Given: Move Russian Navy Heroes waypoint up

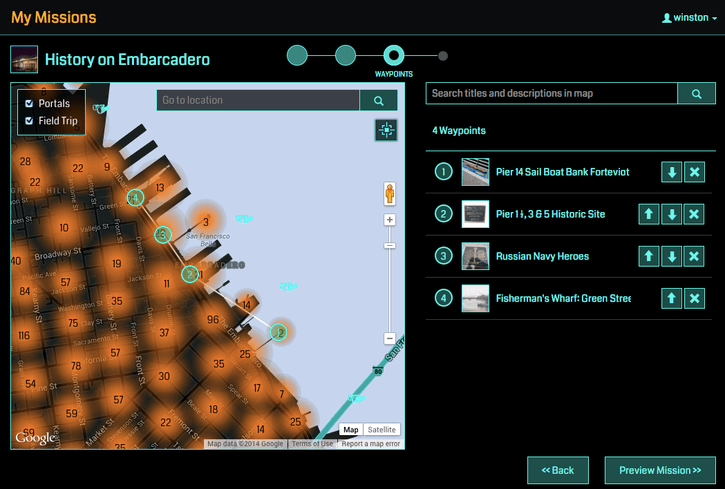Looking at the screenshot, I should click(x=648, y=256).
